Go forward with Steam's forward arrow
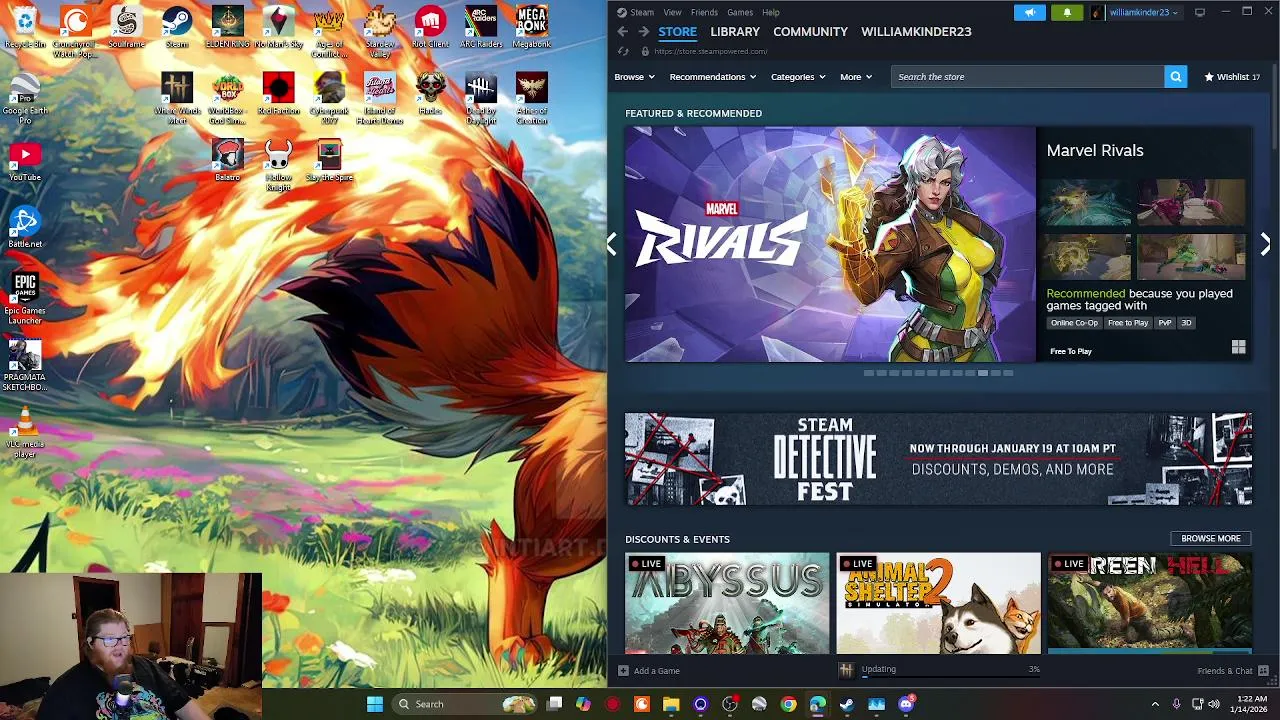Viewport: 1280px width, 720px height. [643, 32]
